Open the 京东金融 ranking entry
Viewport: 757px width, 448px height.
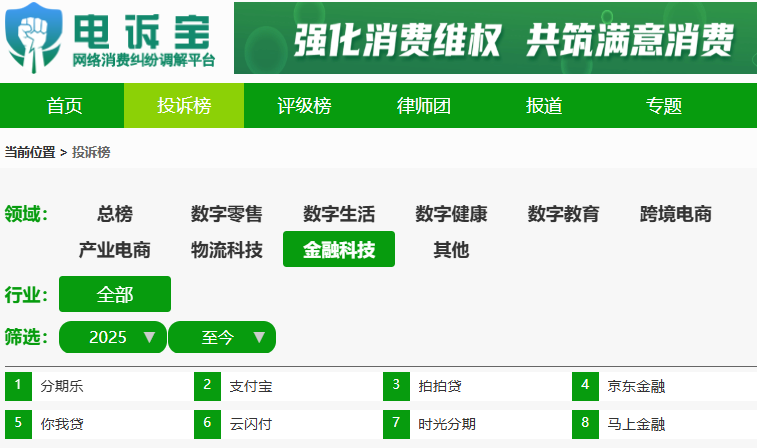pyautogui.click(x=636, y=386)
